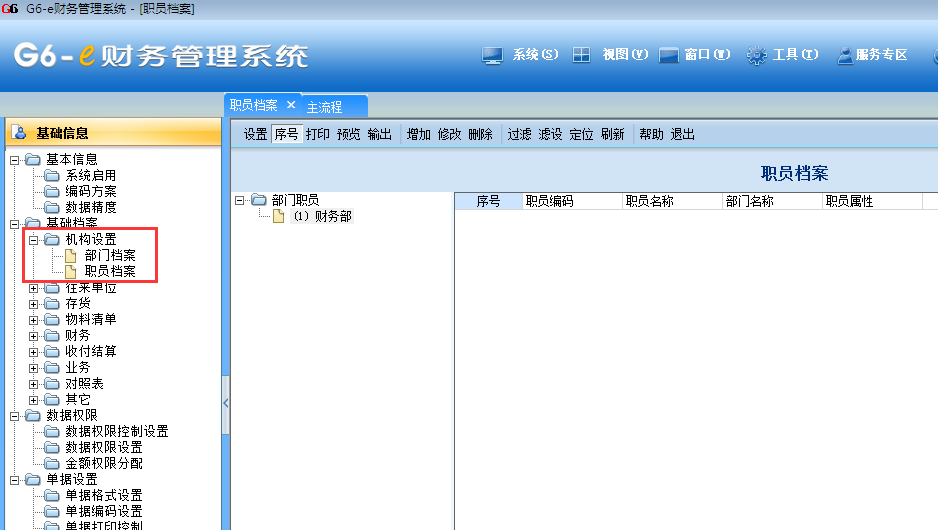Click the 物料清单 folder icon
This screenshot has width=938, height=530.
tap(52, 319)
